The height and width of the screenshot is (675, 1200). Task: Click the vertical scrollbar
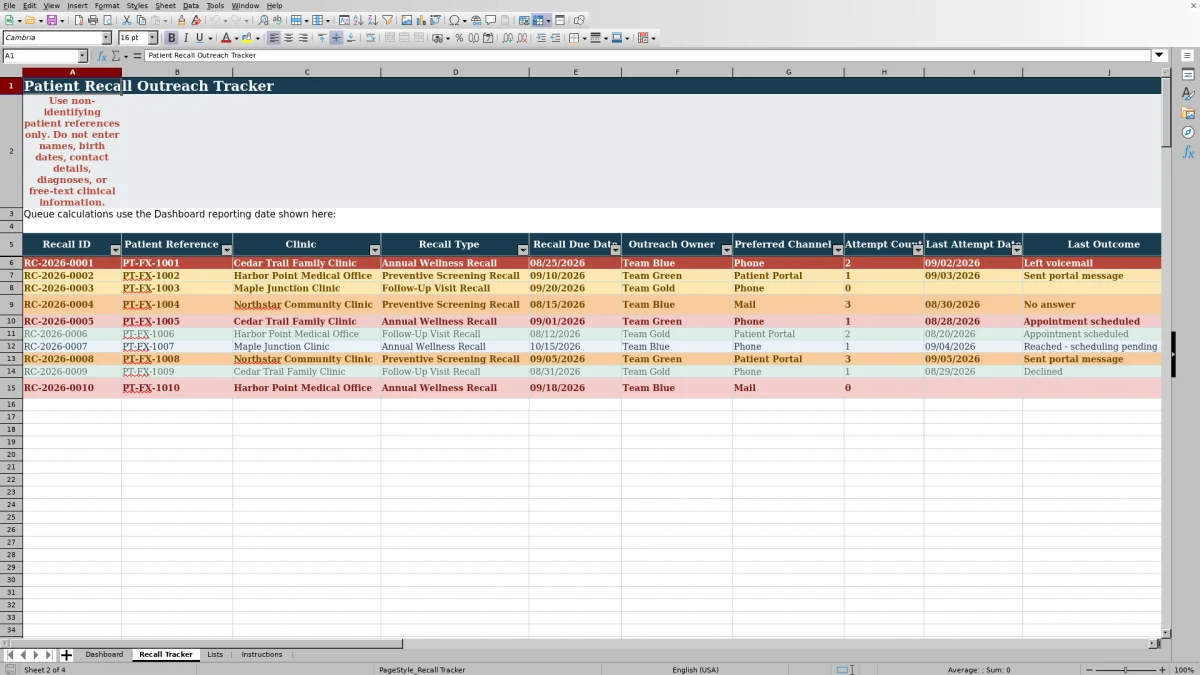point(1166,350)
